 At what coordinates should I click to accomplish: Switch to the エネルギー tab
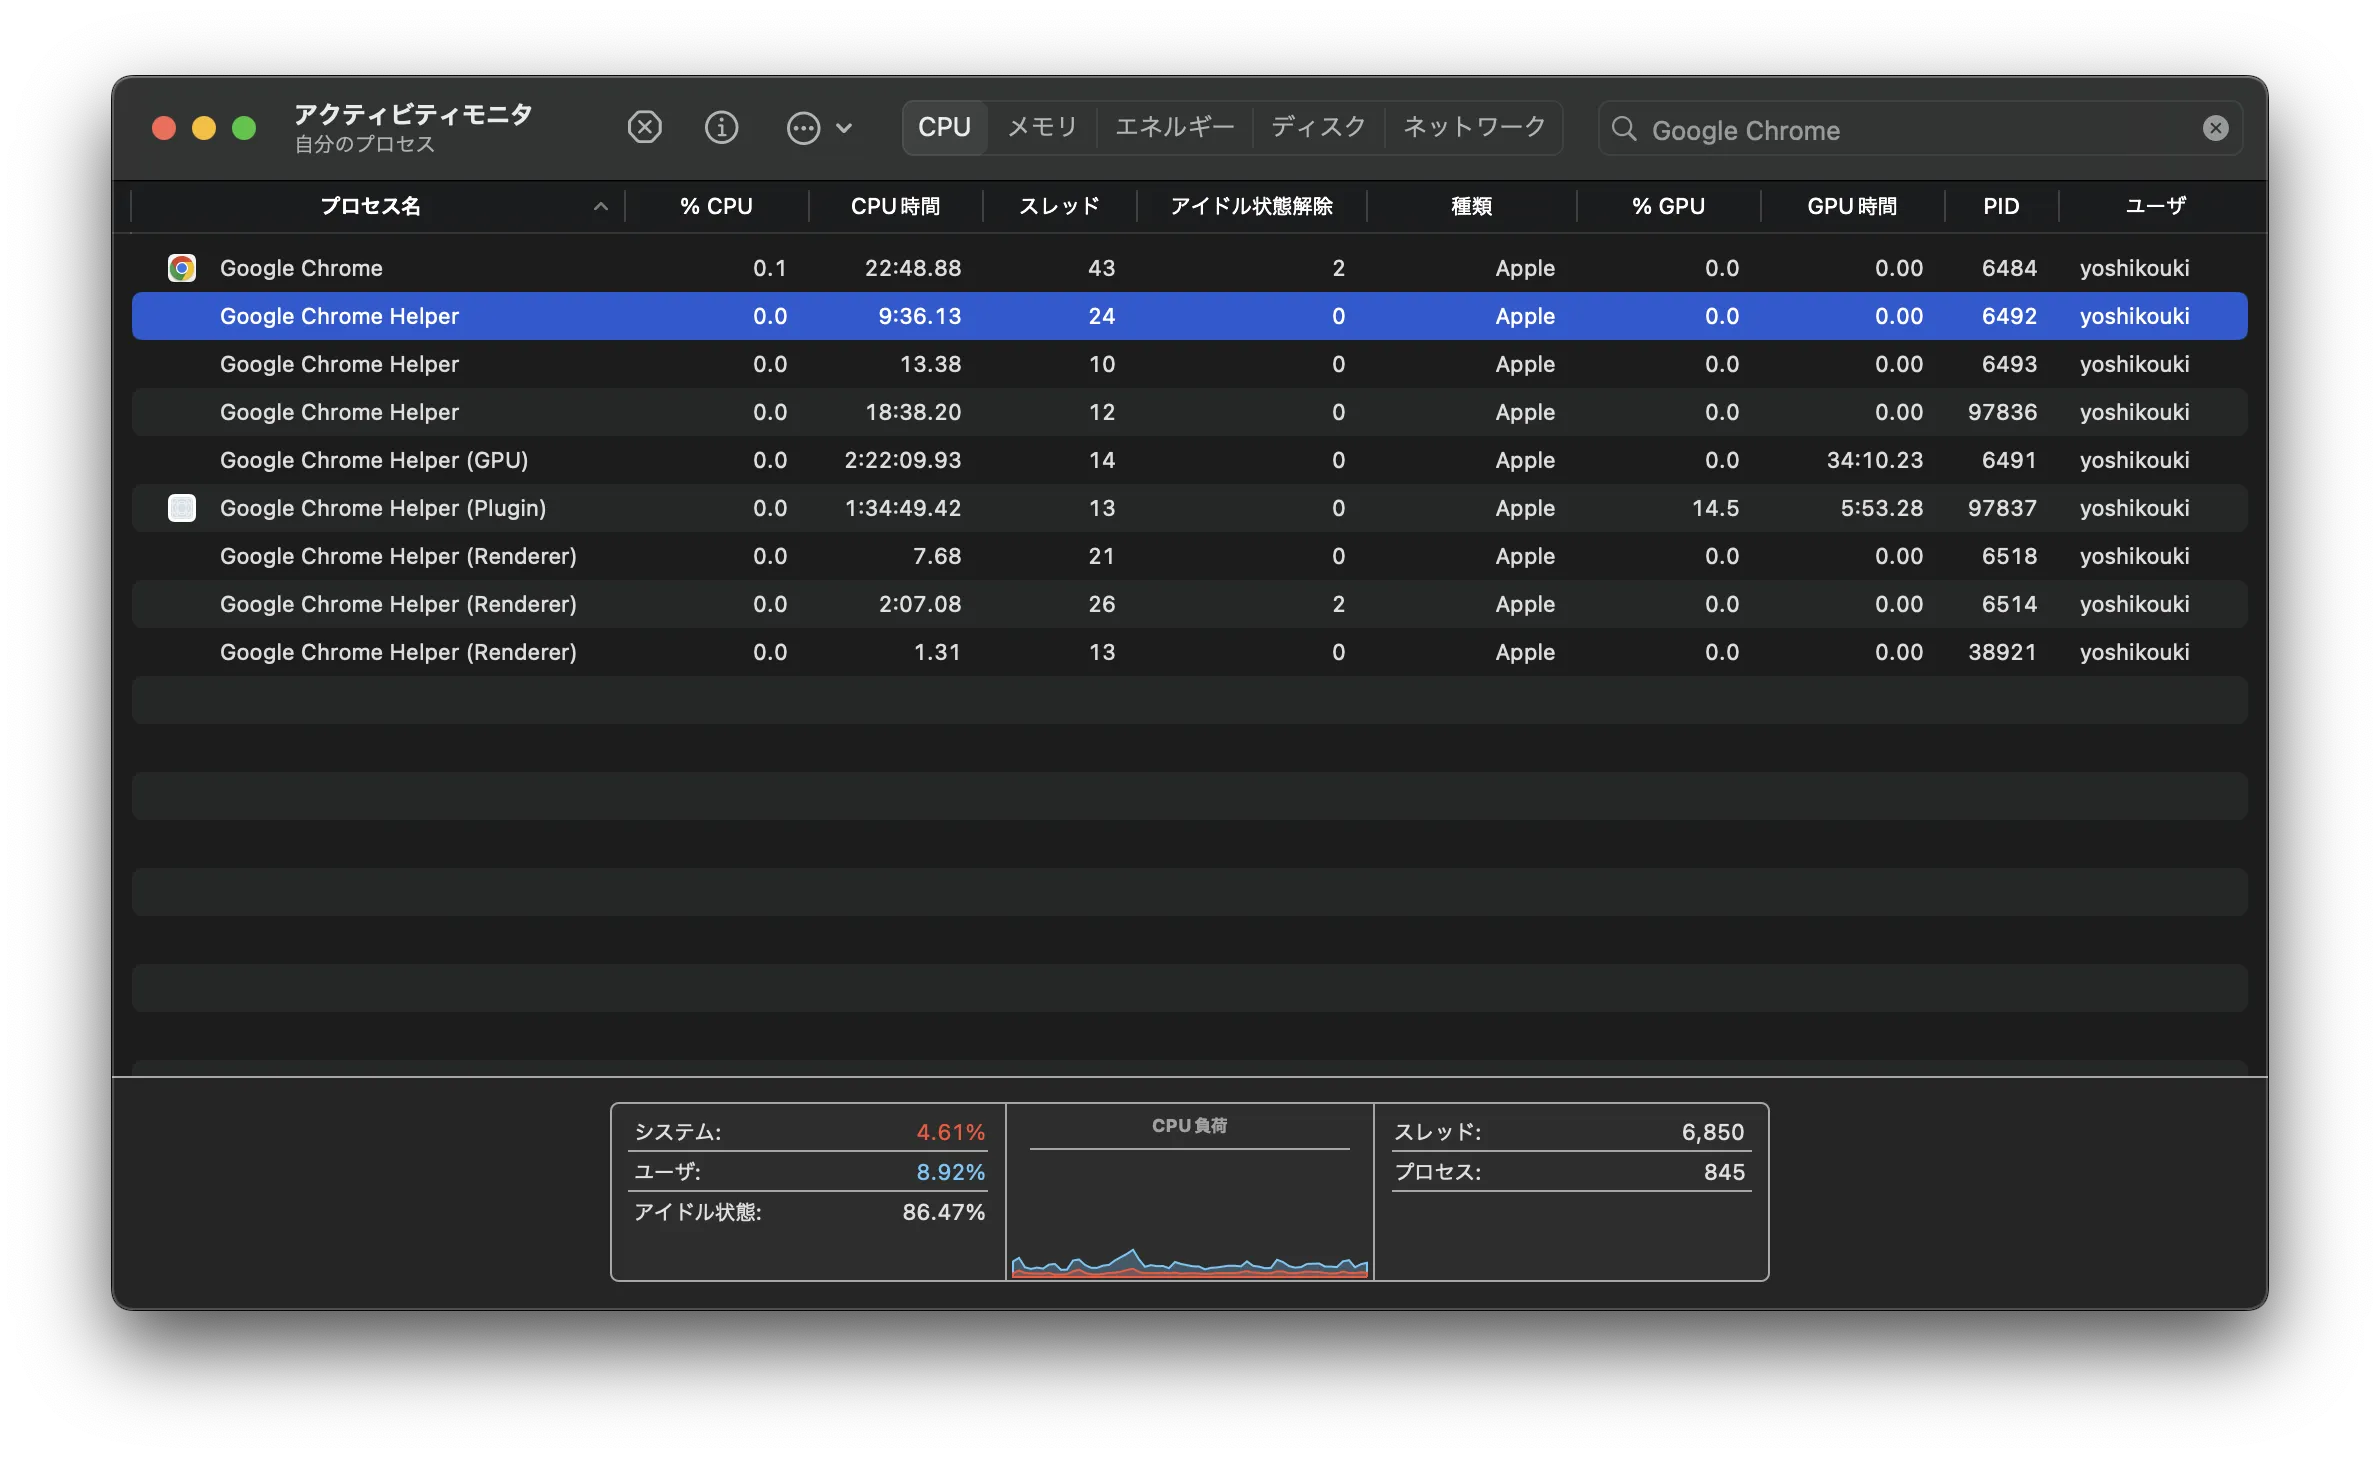[1174, 128]
